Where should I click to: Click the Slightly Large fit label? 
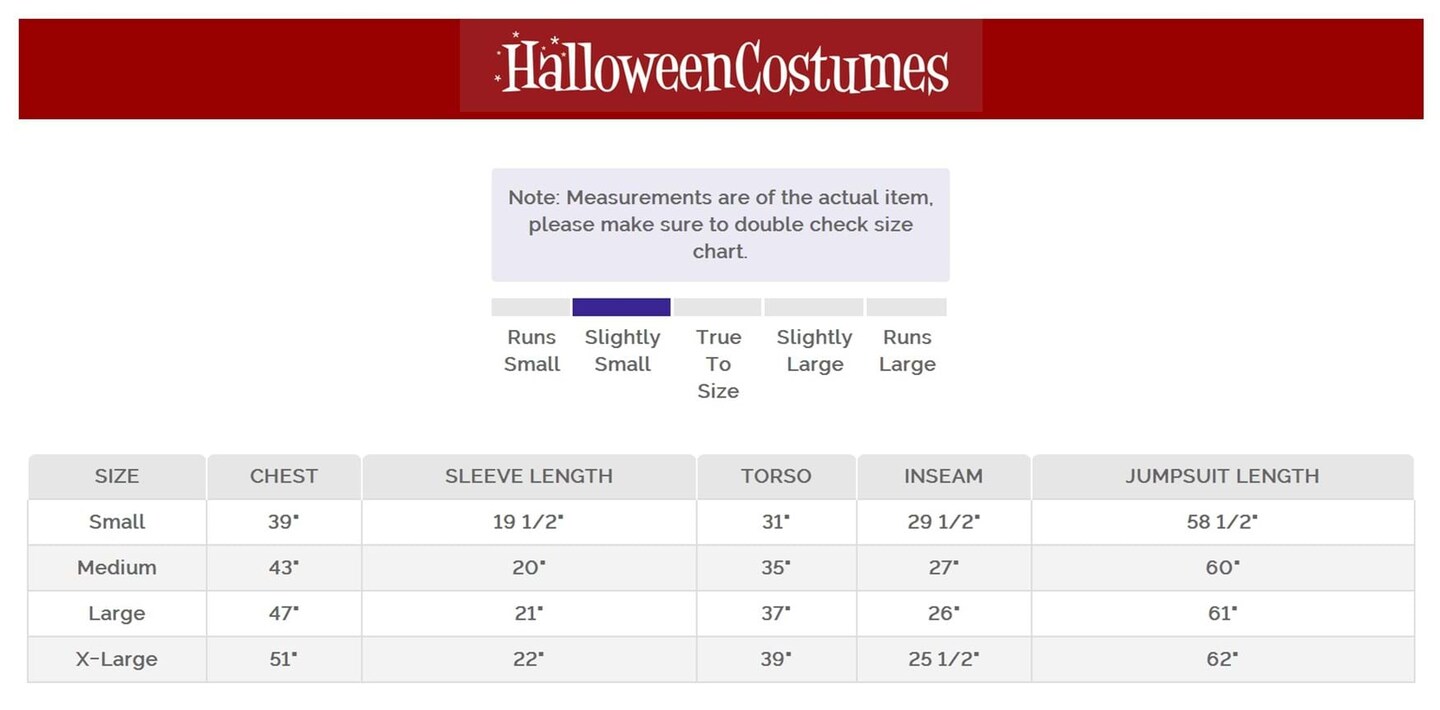[814, 351]
